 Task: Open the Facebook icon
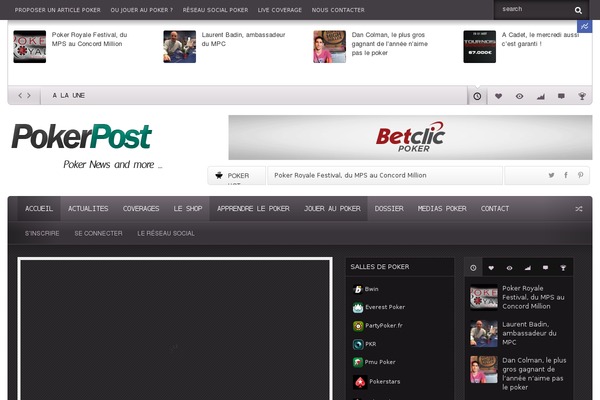pyautogui.click(x=566, y=175)
